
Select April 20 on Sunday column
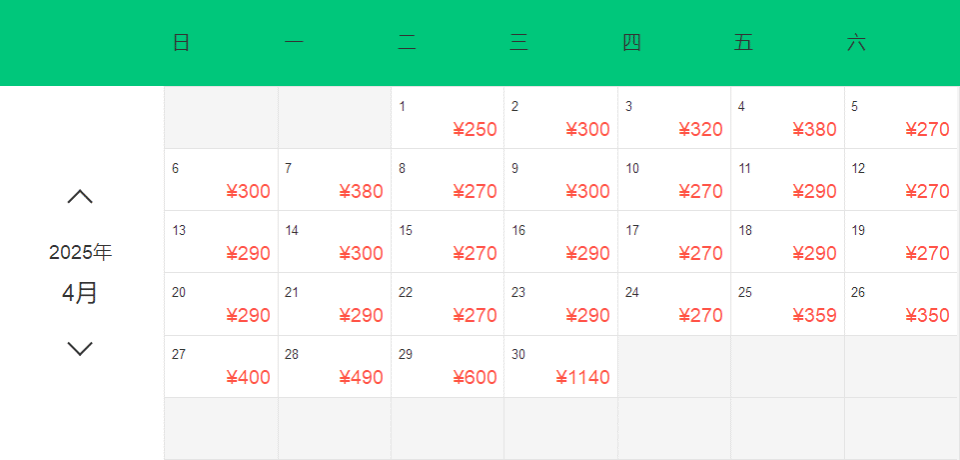[x=221, y=304]
